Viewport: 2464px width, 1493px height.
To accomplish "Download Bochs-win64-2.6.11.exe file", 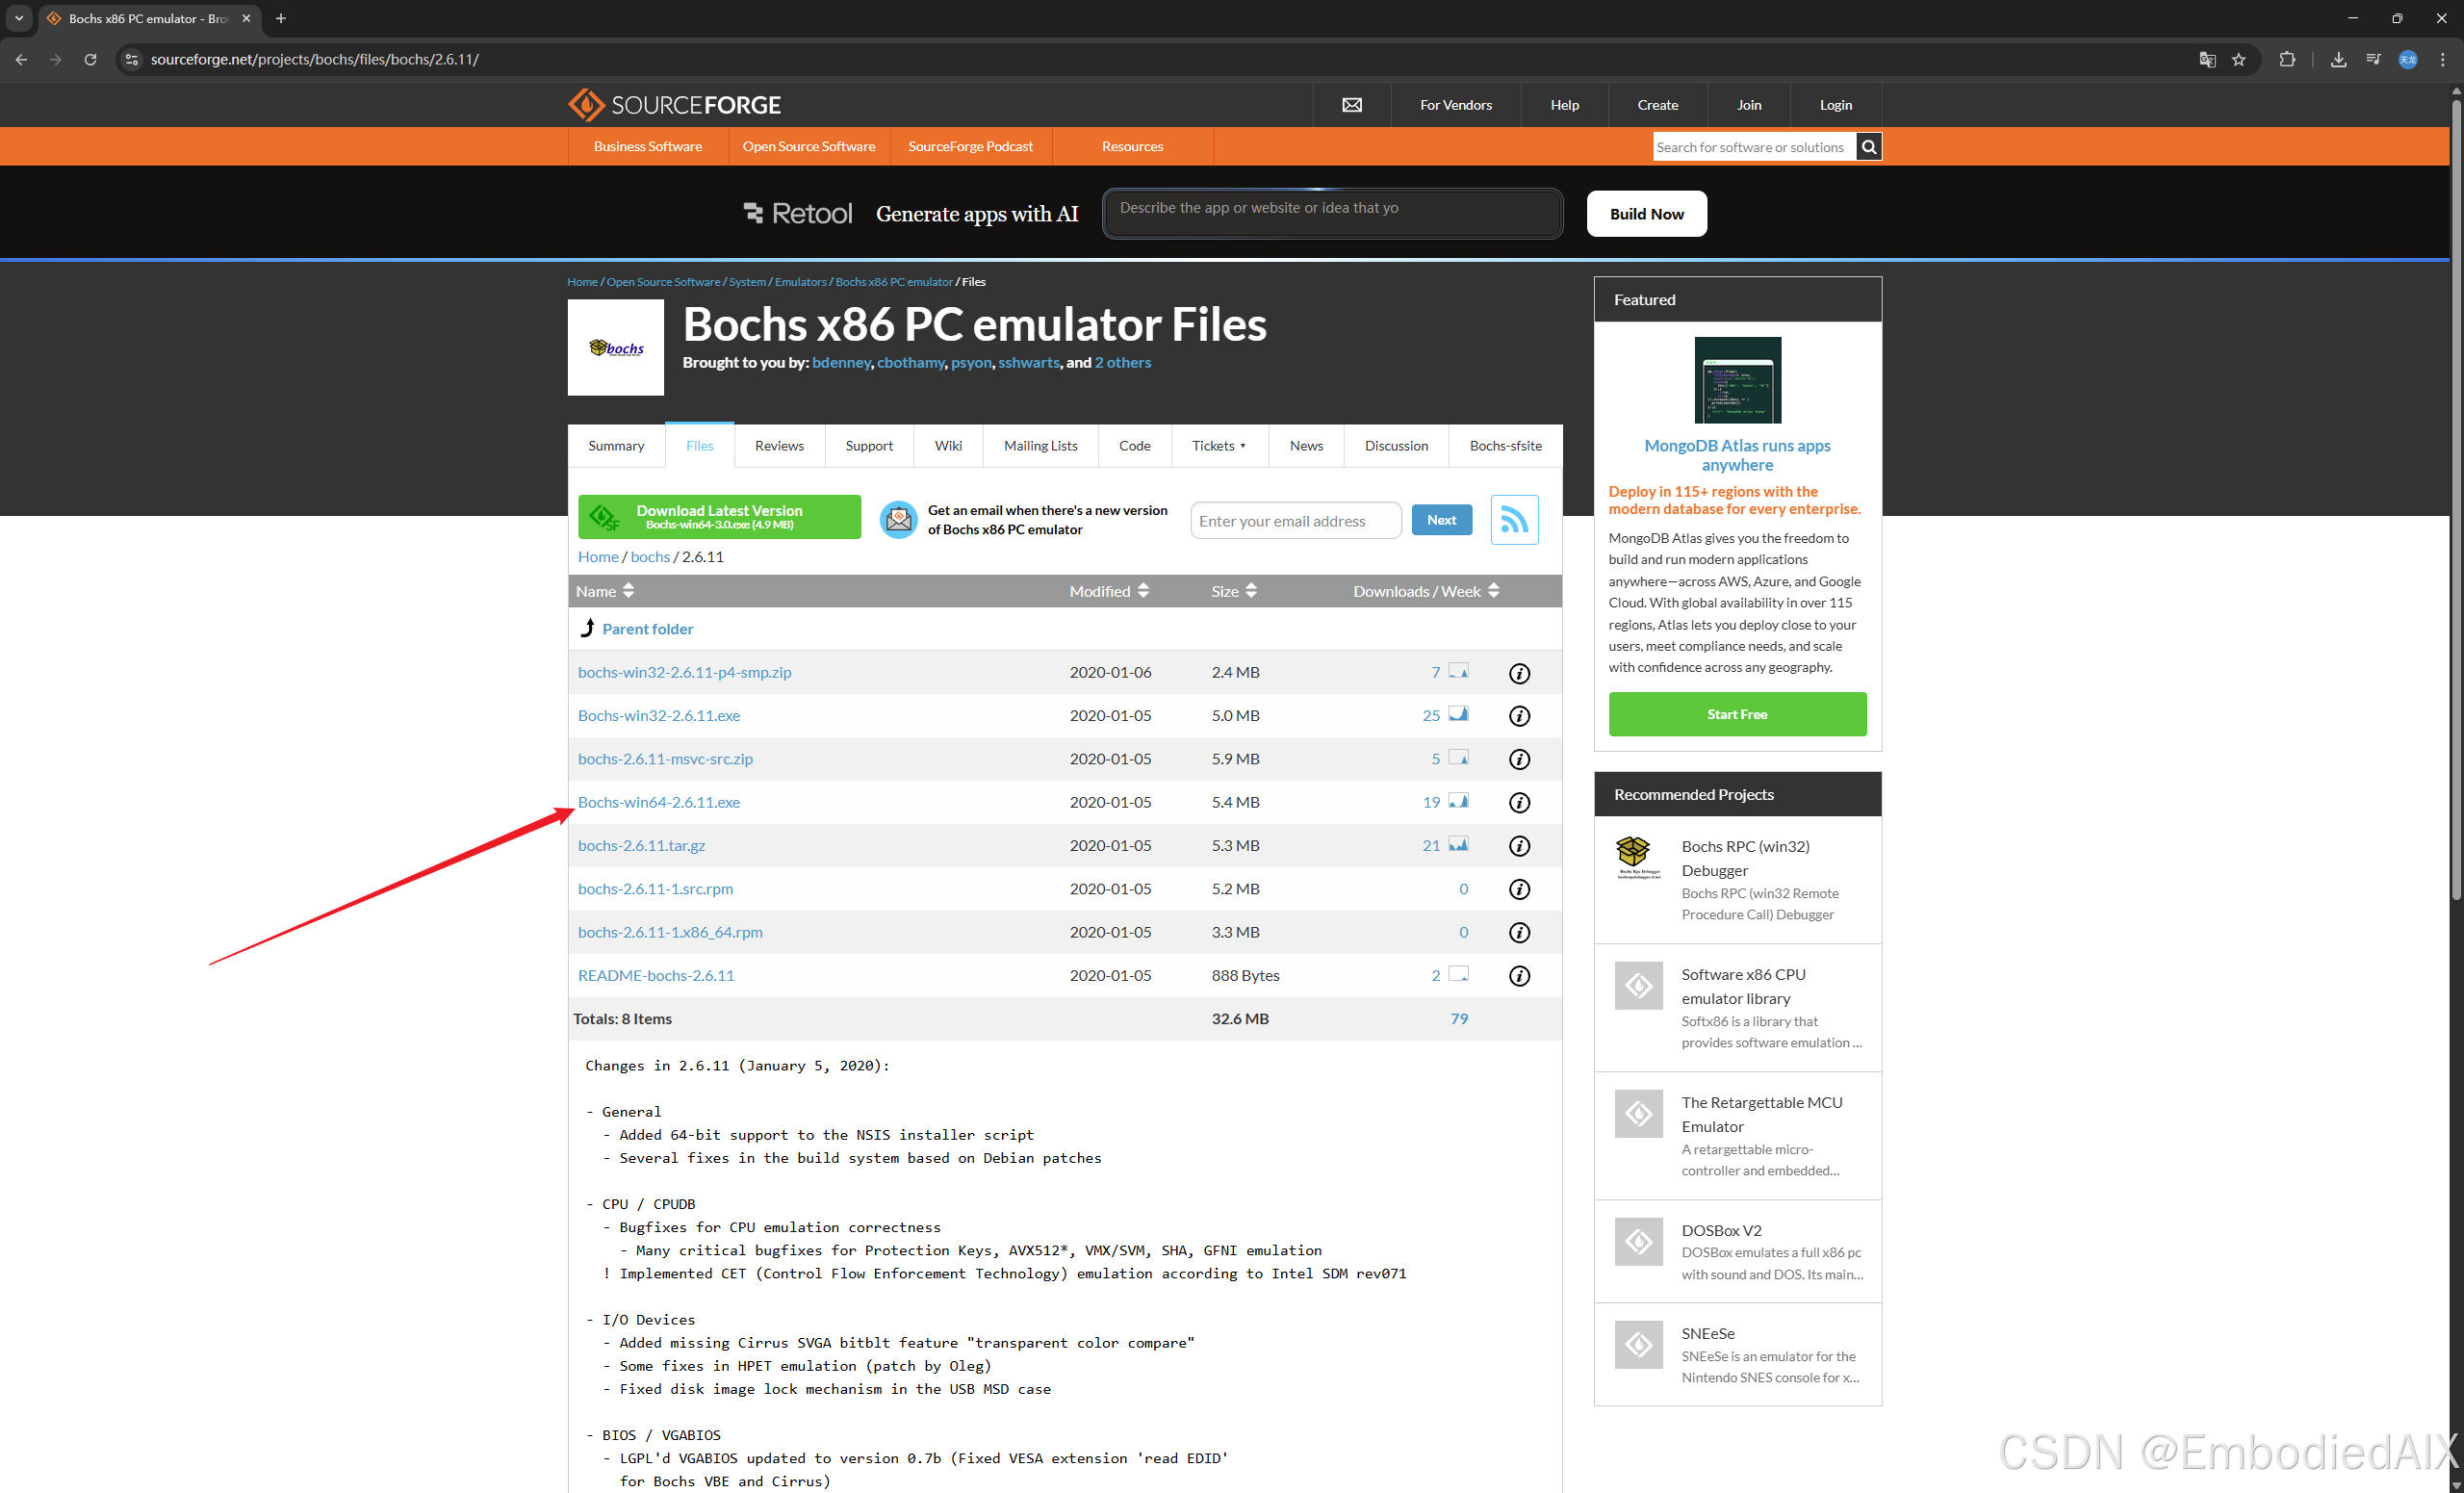I will point(659,802).
